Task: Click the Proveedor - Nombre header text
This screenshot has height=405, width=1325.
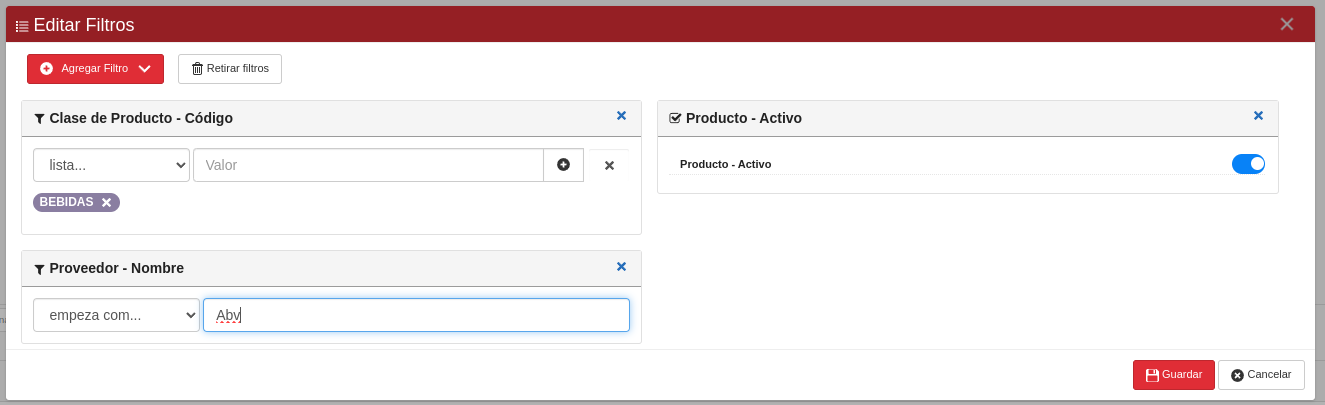Action: [x=117, y=268]
